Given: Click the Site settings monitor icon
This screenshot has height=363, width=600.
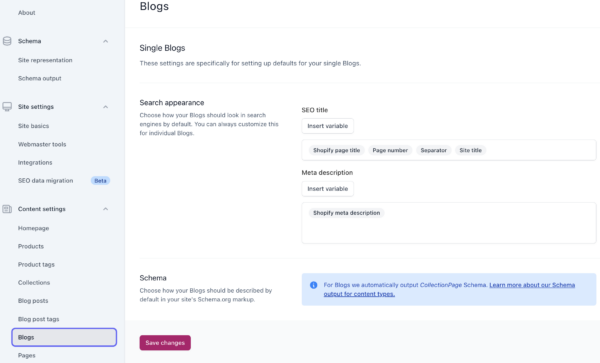Looking at the screenshot, I should (x=7, y=107).
